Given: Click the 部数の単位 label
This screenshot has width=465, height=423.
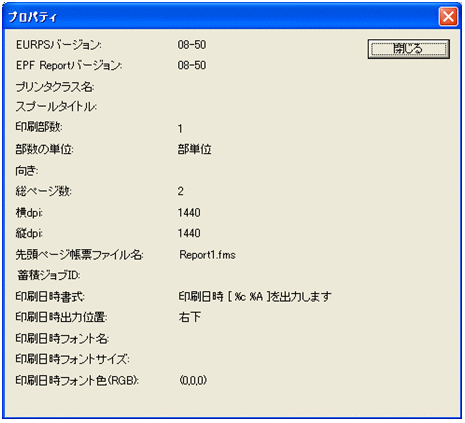Looking at the screenshot, I should [x=45, y=149].
